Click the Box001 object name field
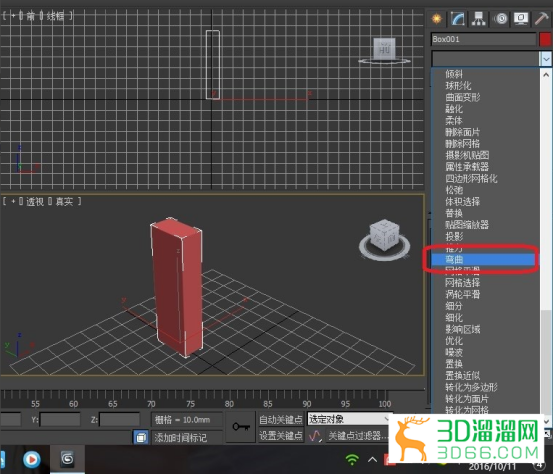 point(483,39)
